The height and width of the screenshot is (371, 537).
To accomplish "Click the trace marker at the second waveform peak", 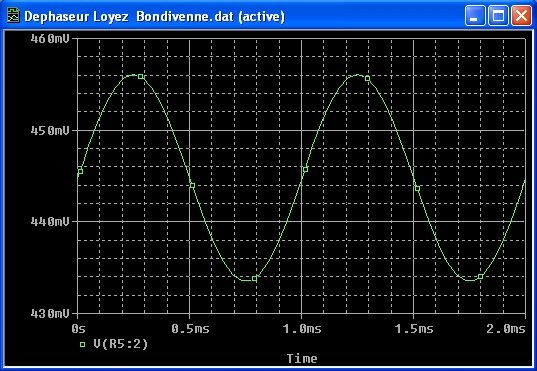I will (x=367, y=78).
